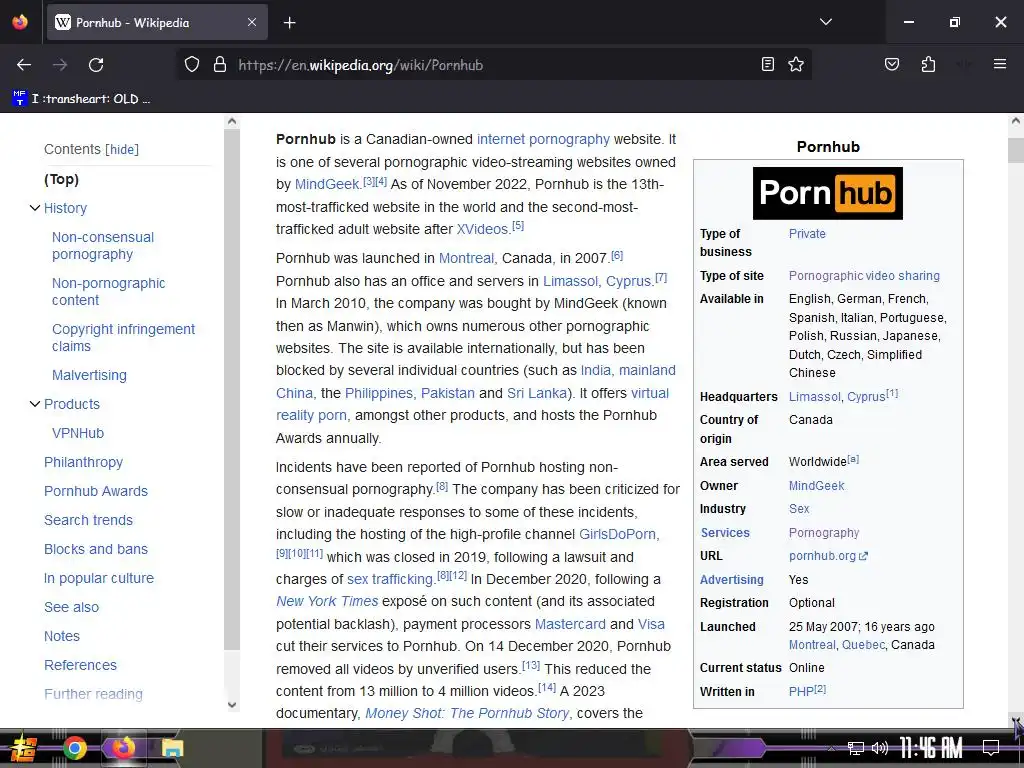This screenshot has width=1024, height=768.
Task: Open the GirlsDoPorn link
Action: (617, 534)
